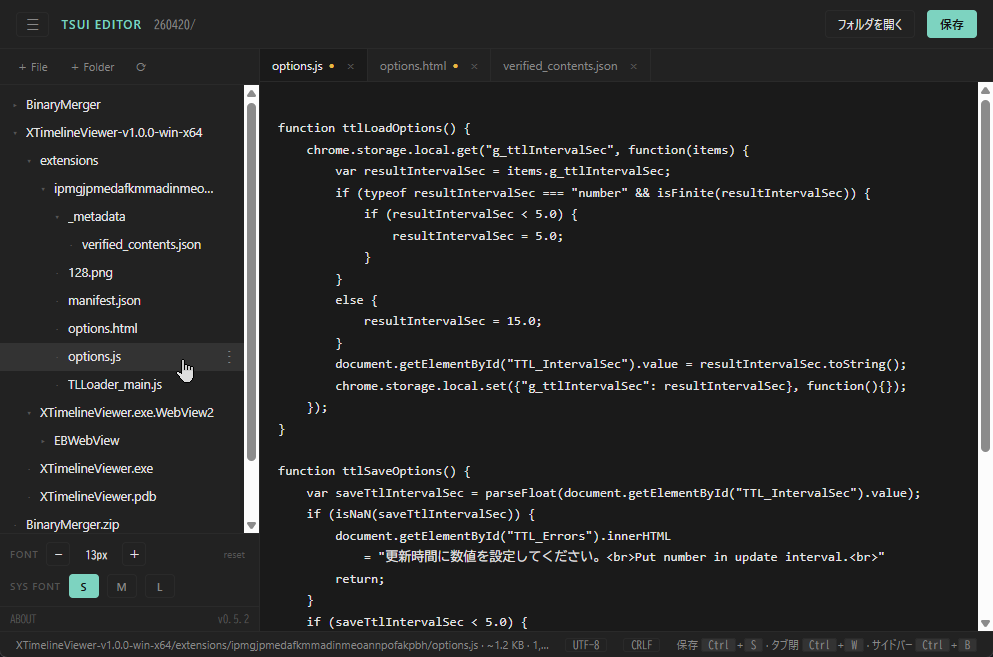Select XTimelineViewer.pdb in file tree
Image resolution: width=993 pixels, height=657 pixels.
pos(98,497)
